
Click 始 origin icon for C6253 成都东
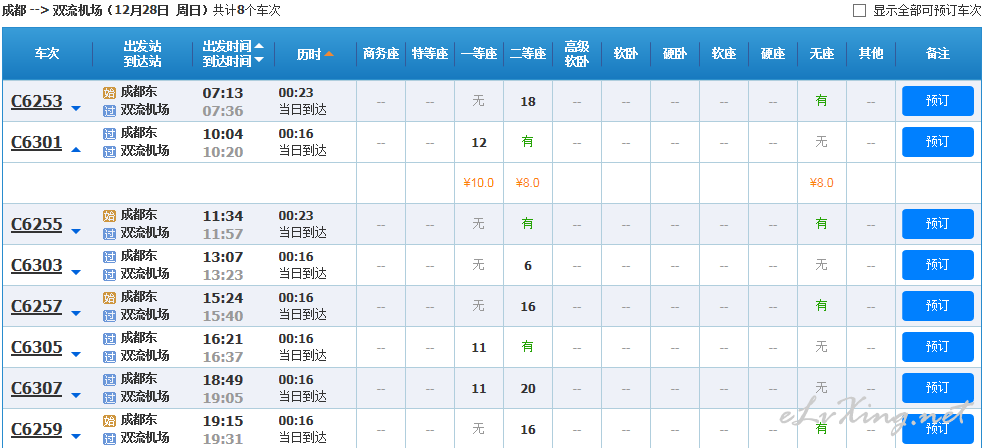pos(109,93)
